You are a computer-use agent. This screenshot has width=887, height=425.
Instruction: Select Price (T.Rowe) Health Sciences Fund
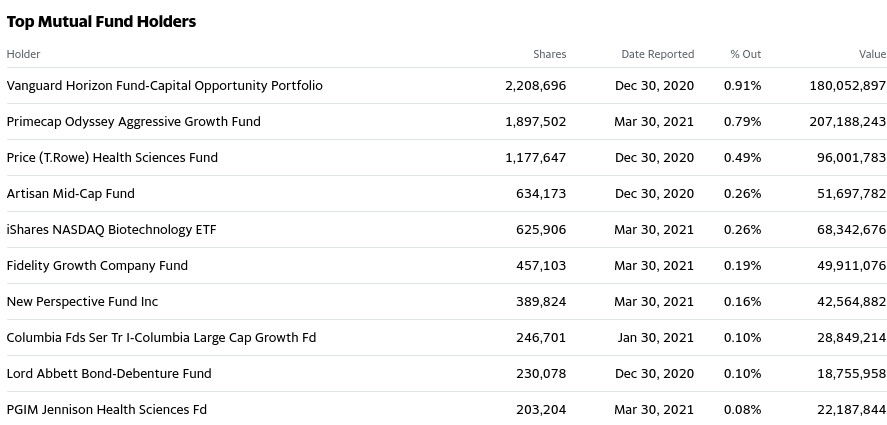click(112, 158)
